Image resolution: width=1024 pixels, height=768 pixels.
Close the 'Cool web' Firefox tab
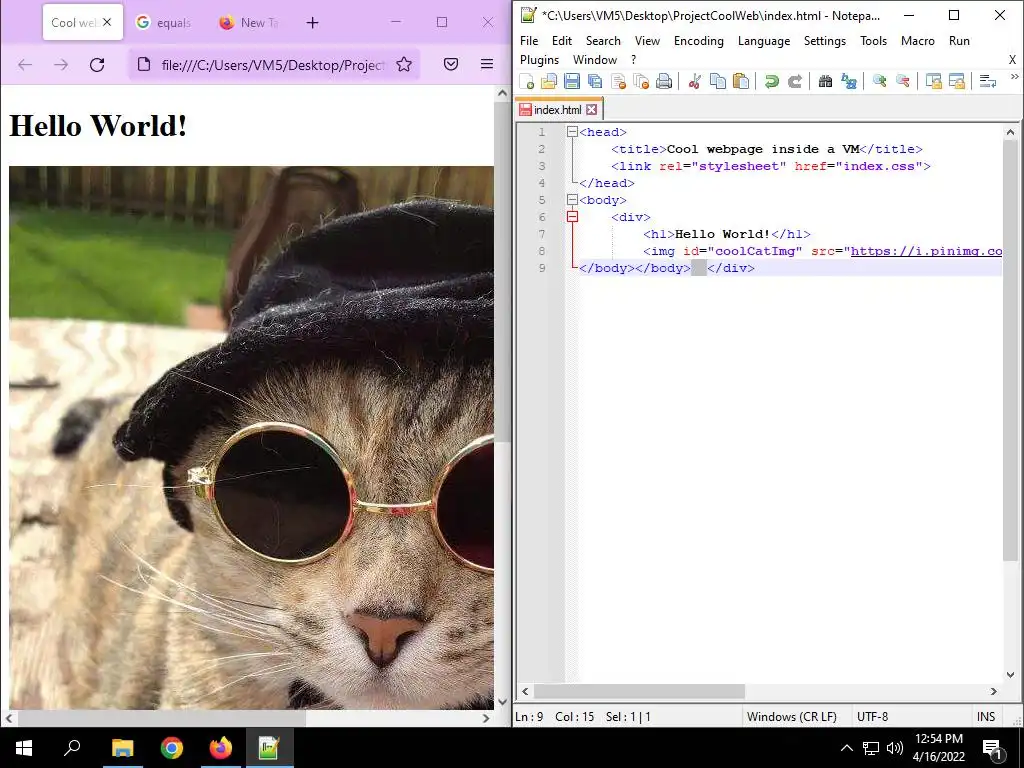point(107,22)
